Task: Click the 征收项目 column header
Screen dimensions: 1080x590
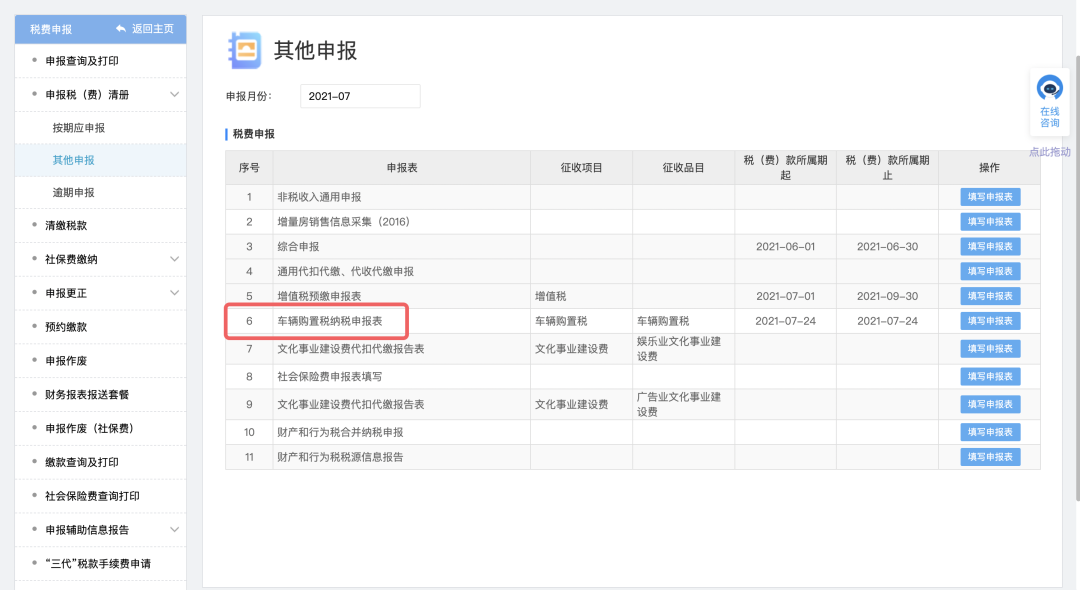Action: point(581,167)
